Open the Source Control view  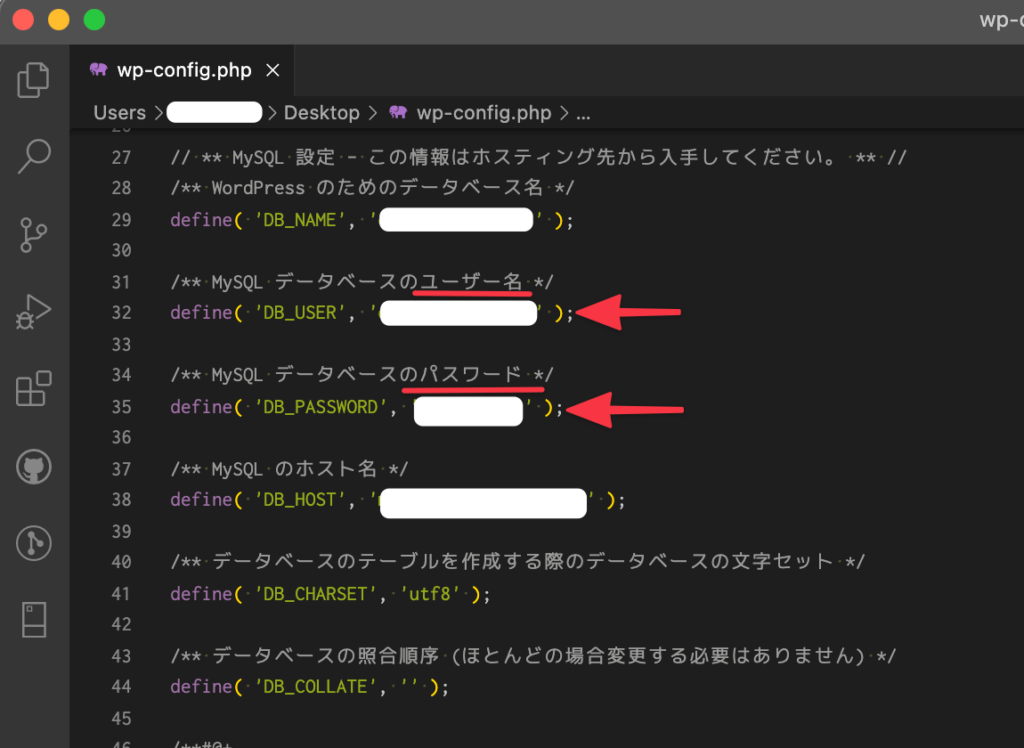click(x=33, y=235)
